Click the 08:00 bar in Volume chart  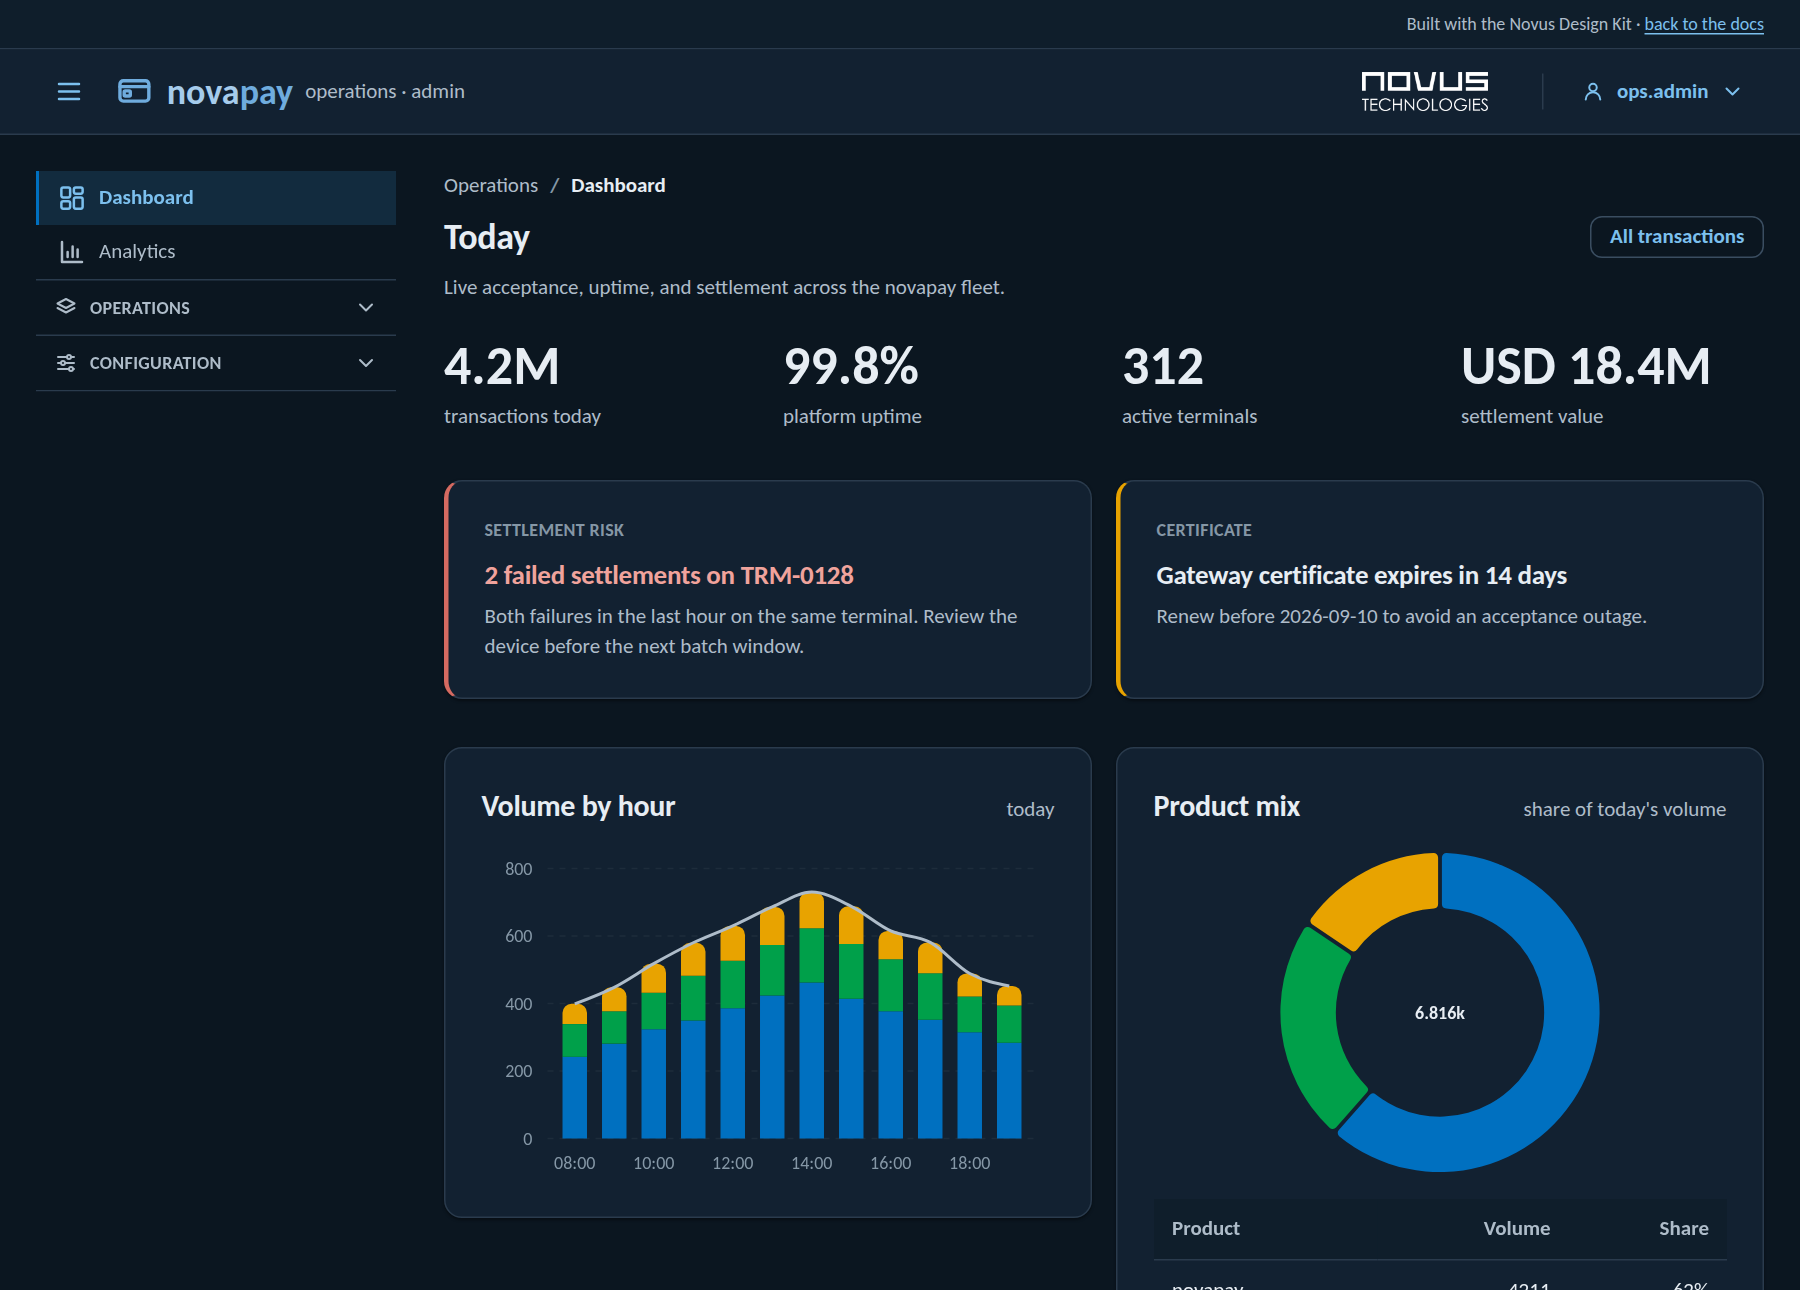tap(575, 1071)
